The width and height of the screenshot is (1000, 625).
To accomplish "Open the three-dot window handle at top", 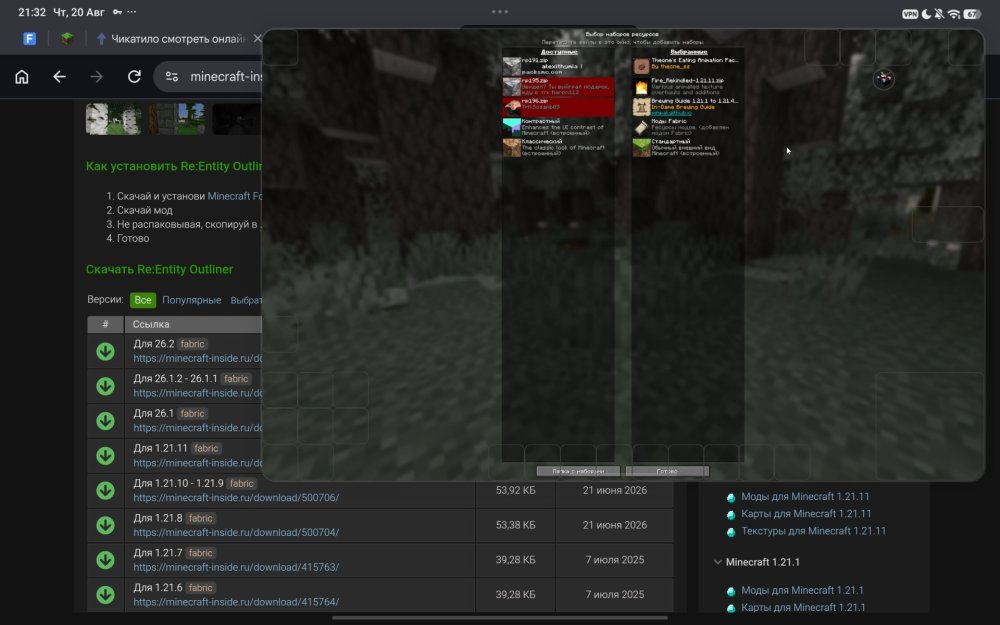I will coord(500,11).
